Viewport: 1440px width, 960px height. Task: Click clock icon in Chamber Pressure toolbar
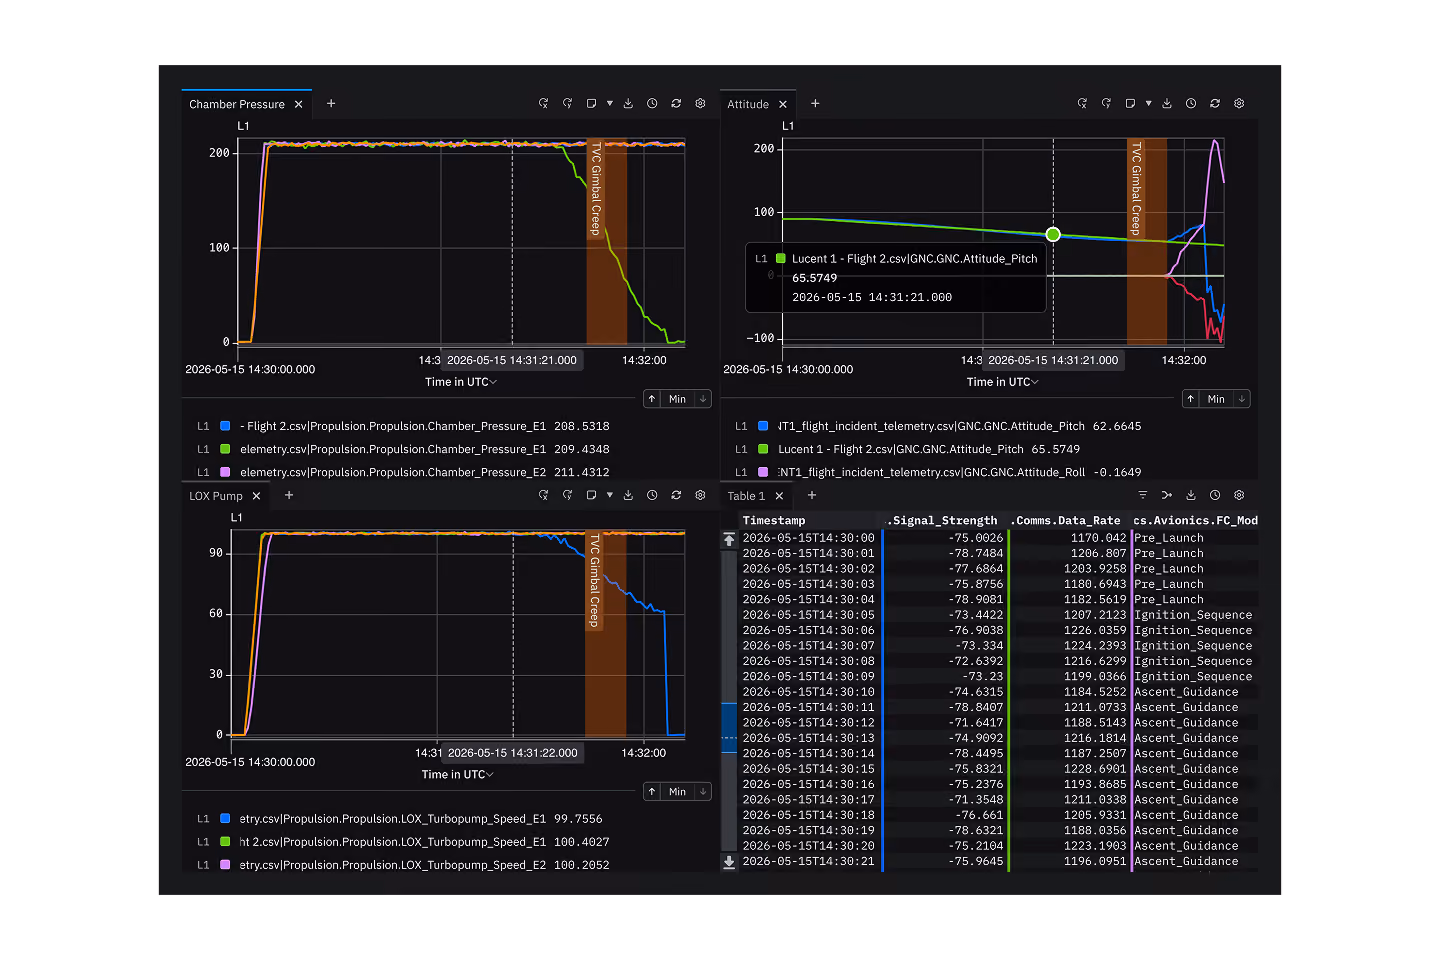tap(652, 103)
